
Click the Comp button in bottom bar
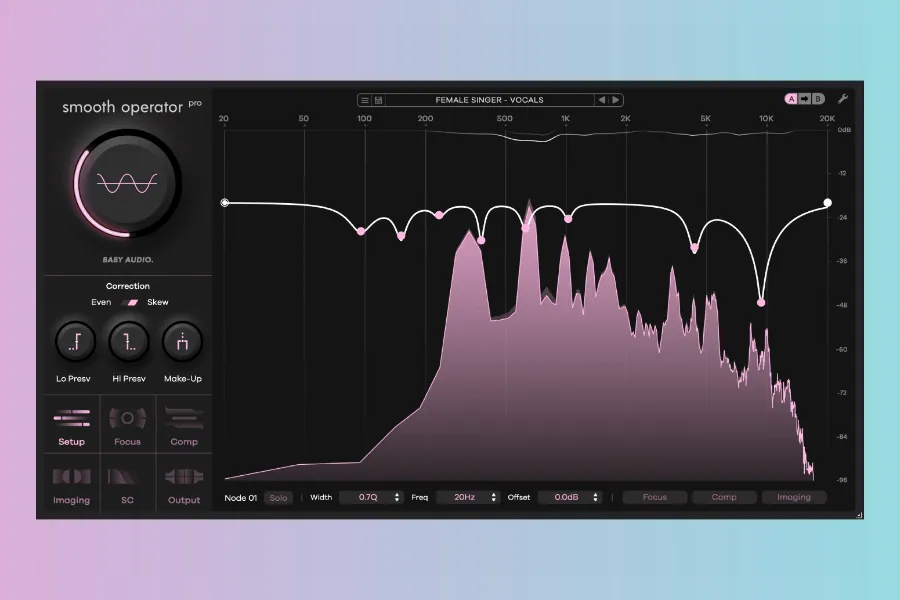724,497
